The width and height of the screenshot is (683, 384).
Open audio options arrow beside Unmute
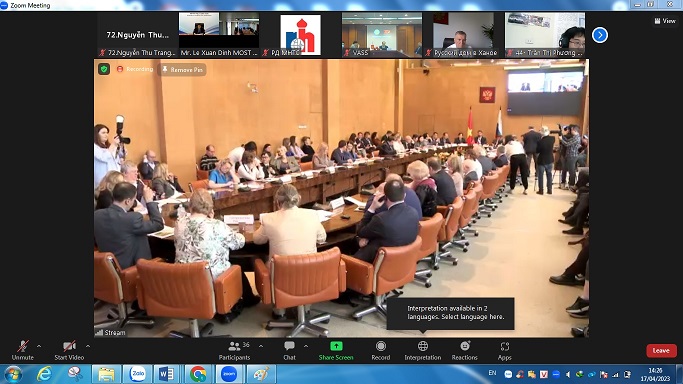pos(39,346)
